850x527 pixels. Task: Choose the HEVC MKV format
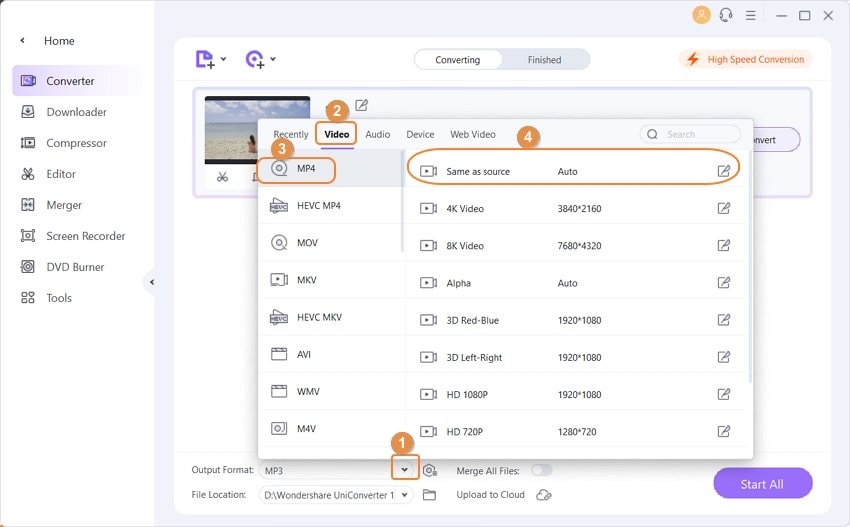331,317
